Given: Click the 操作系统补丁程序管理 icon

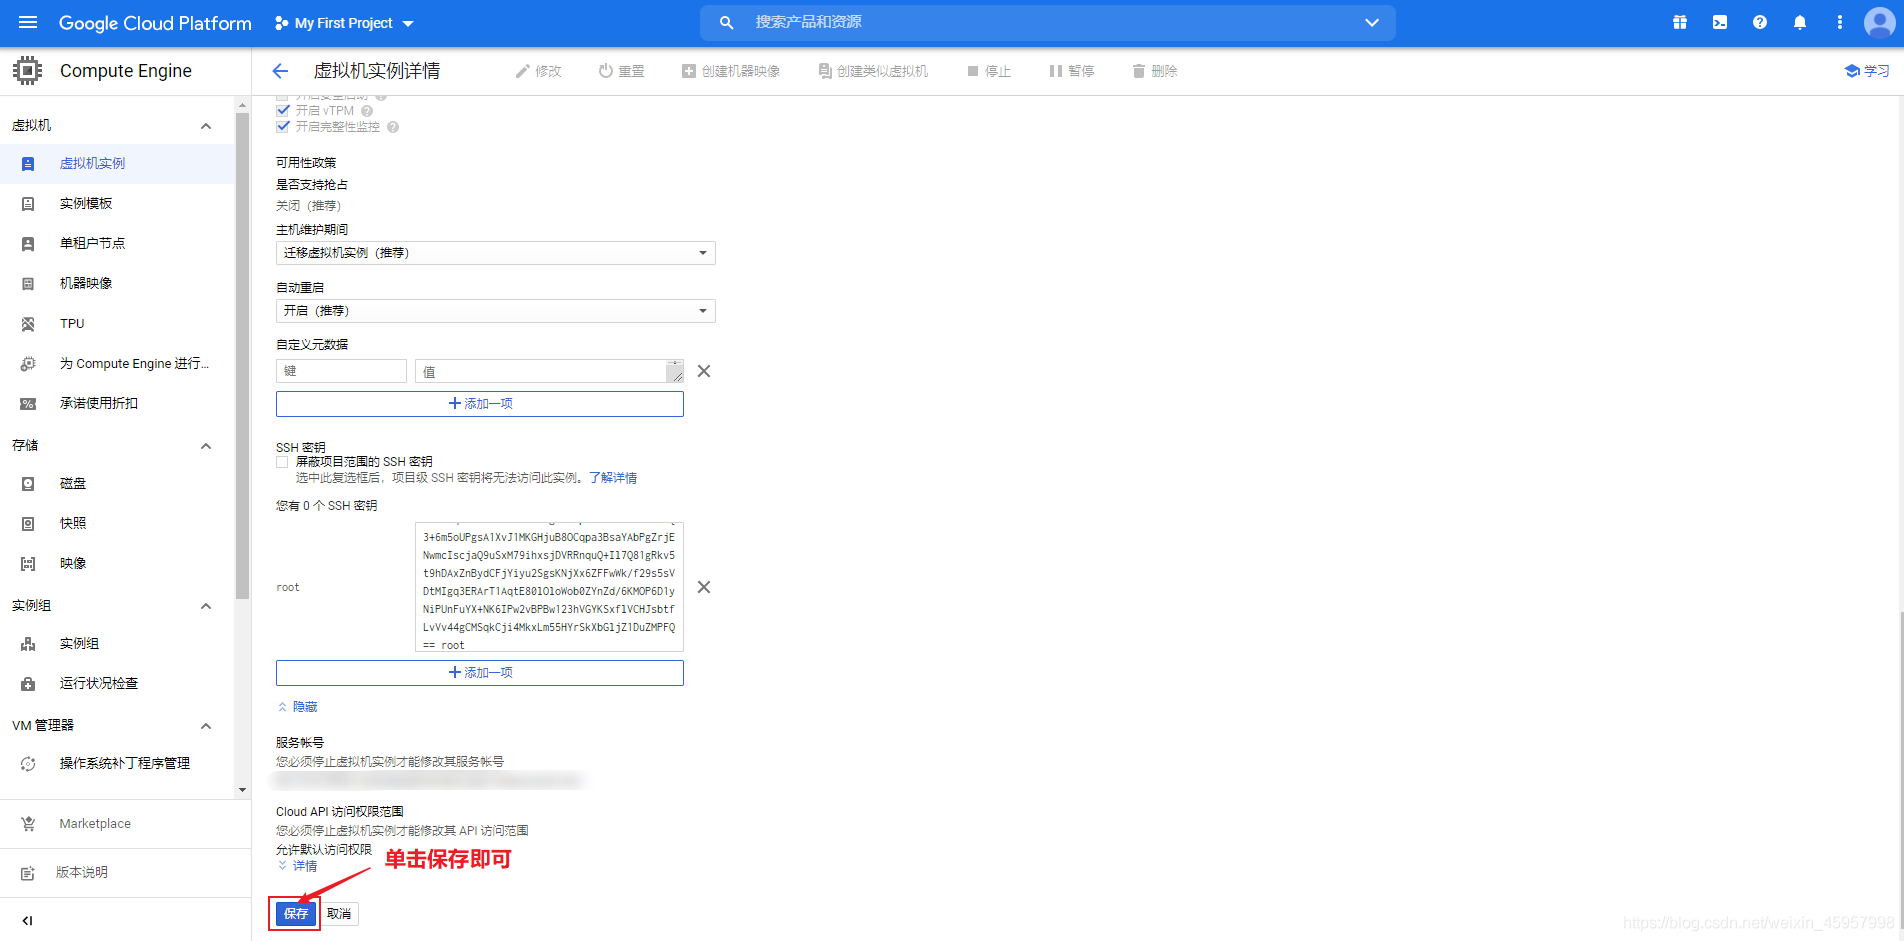Looking at the screenshot, I should point(28,764).
